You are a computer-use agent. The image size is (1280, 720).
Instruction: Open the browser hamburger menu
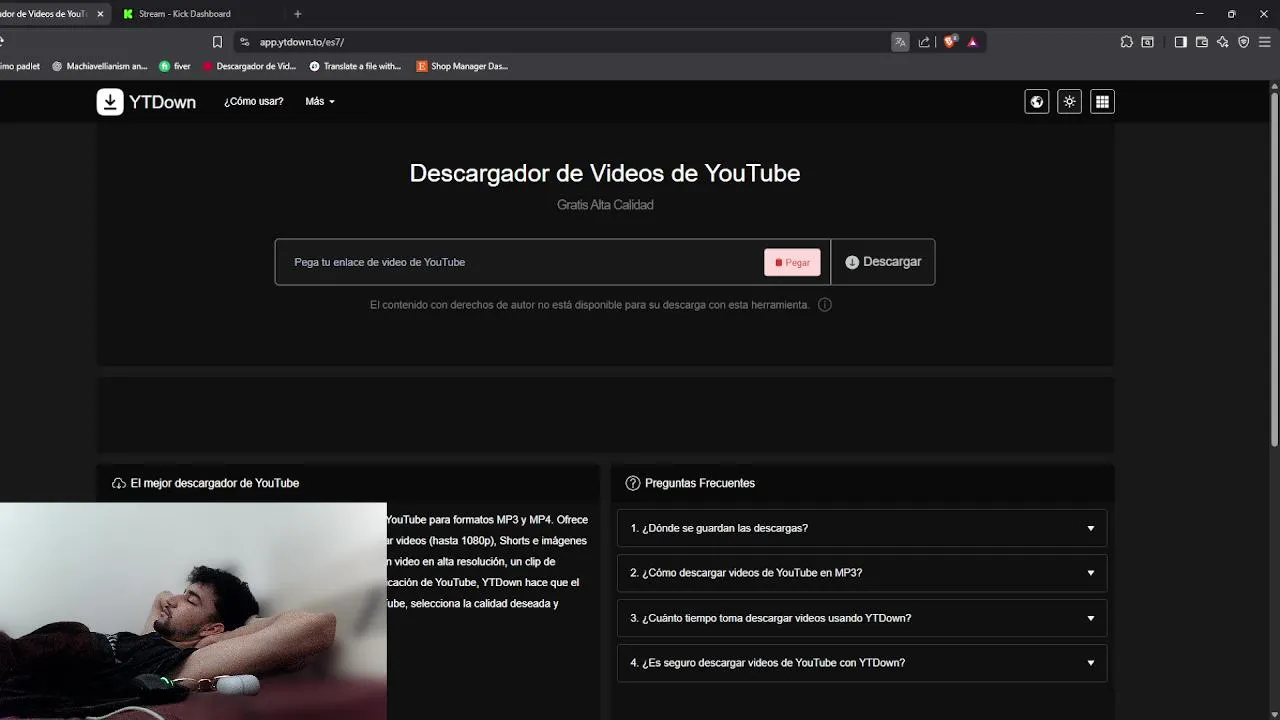click(x=1265, y=42)
